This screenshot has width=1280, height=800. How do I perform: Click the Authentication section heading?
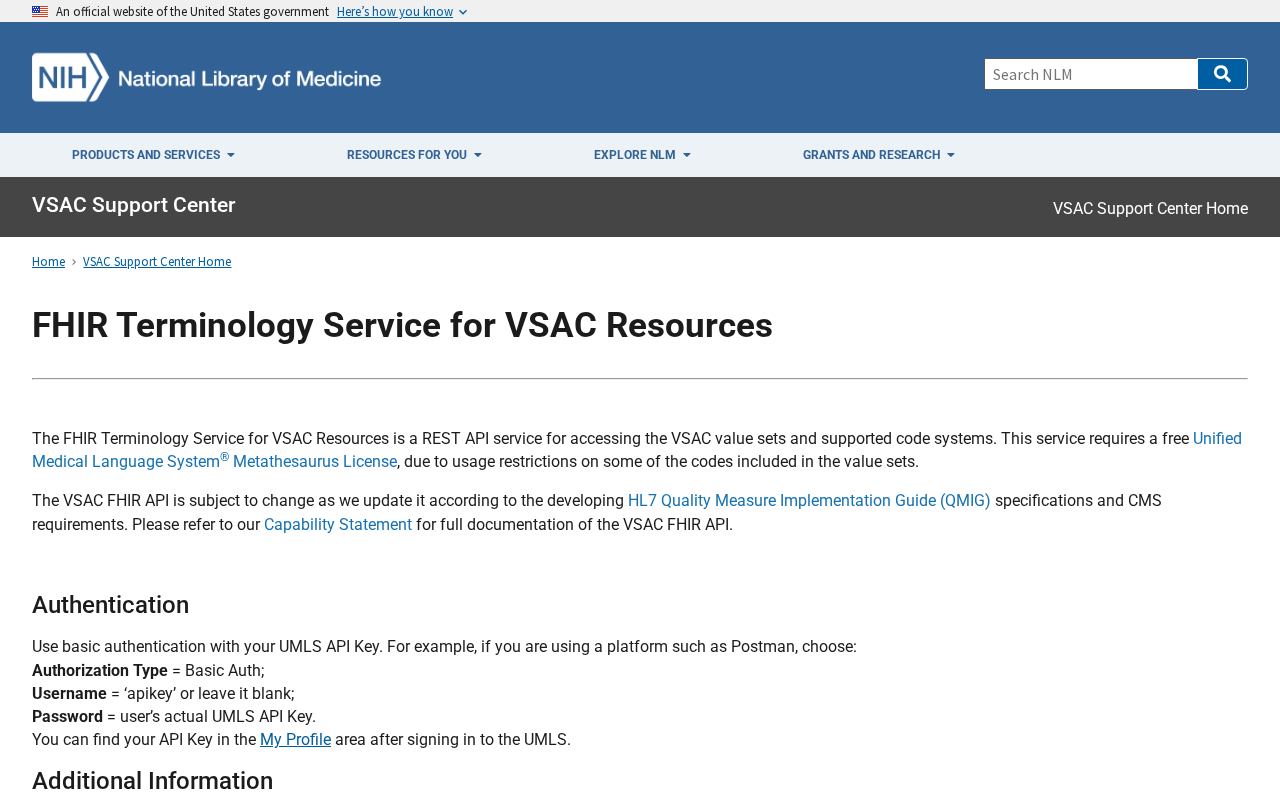[110, 605]
